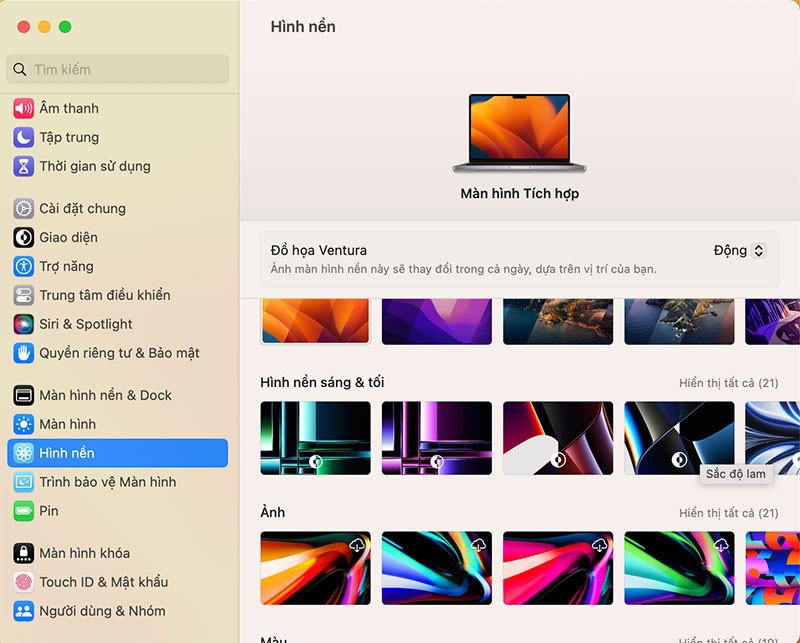
Task: Click the Giao diện appearance icon
Action: click(x=23, y=238)
